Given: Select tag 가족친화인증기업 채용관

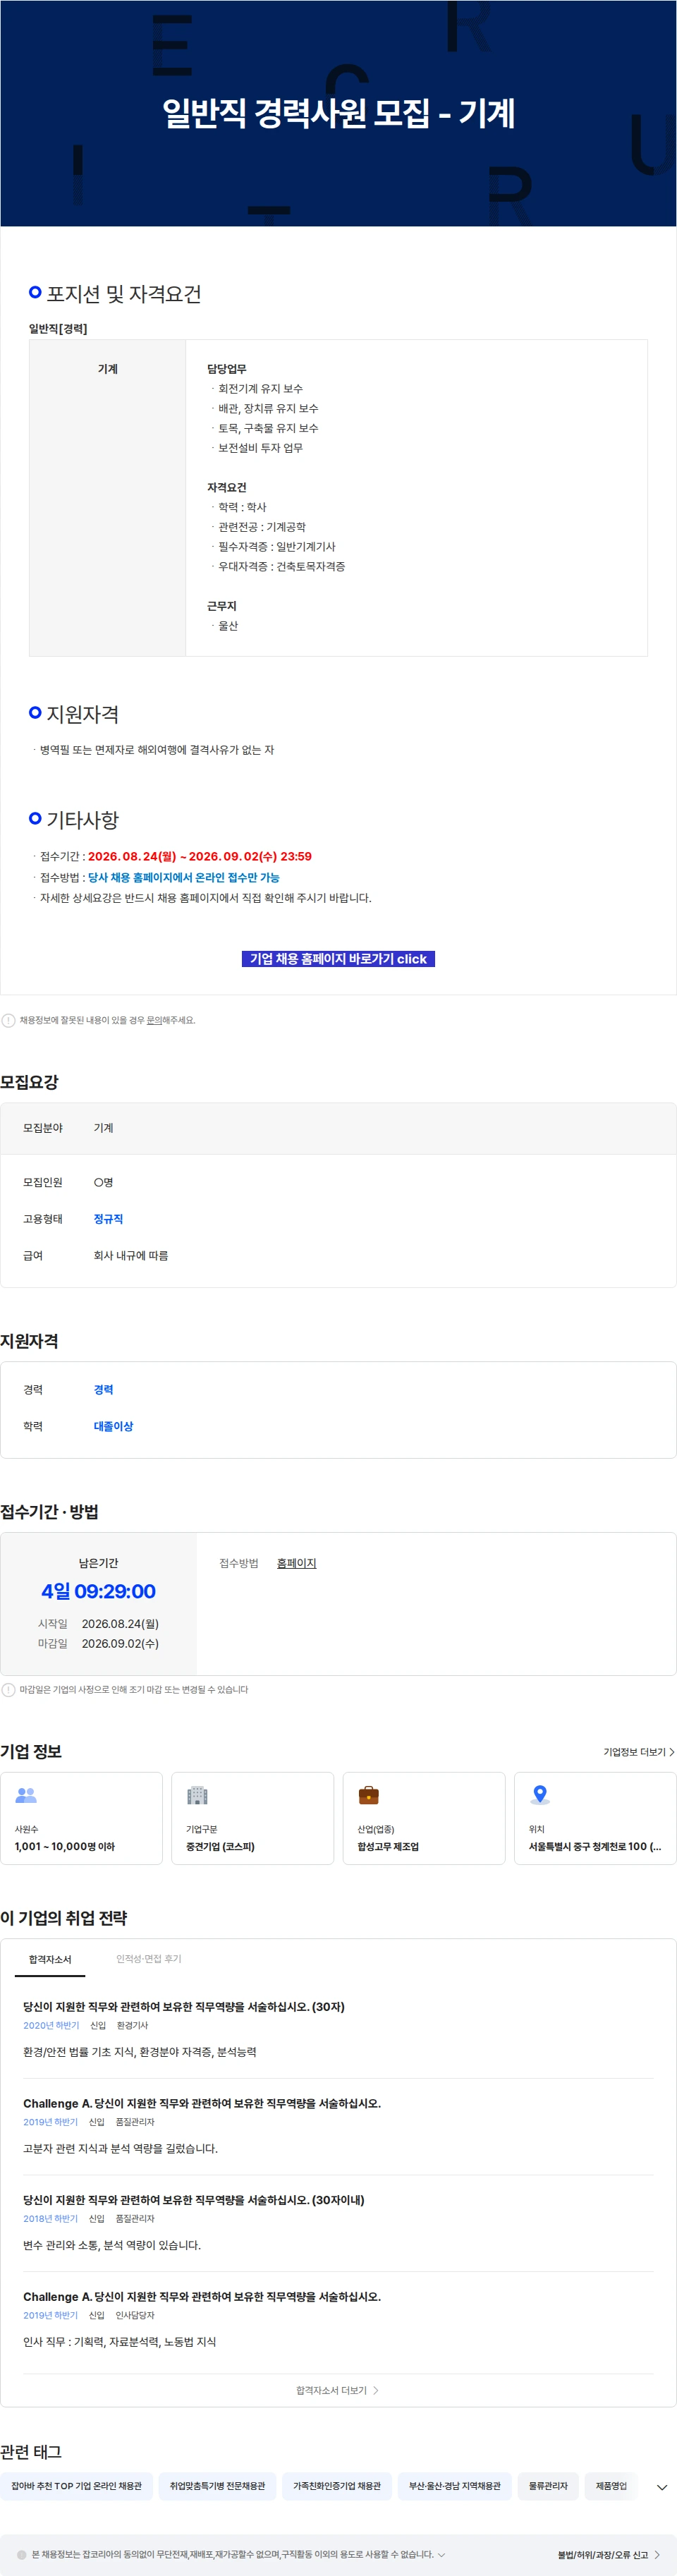Looking at the screenshot, I should tap(337, 2486).
